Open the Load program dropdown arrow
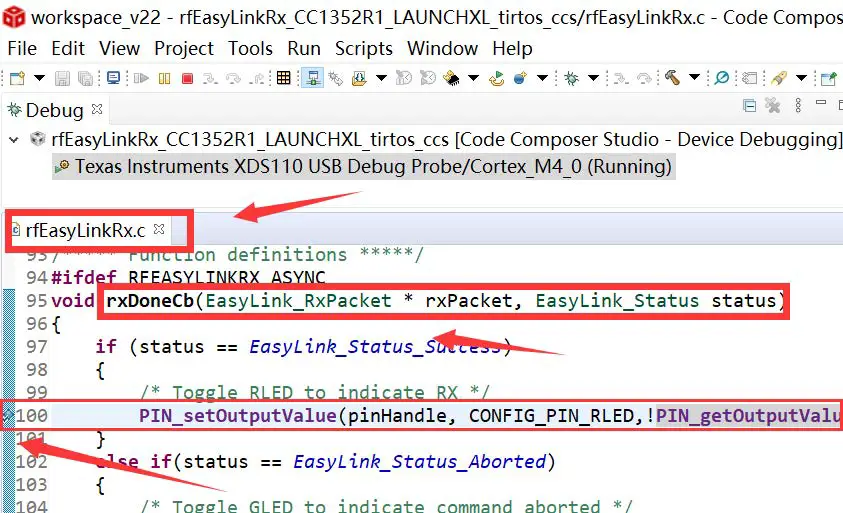This screenshot has width=843, height=513. [381, 79]
